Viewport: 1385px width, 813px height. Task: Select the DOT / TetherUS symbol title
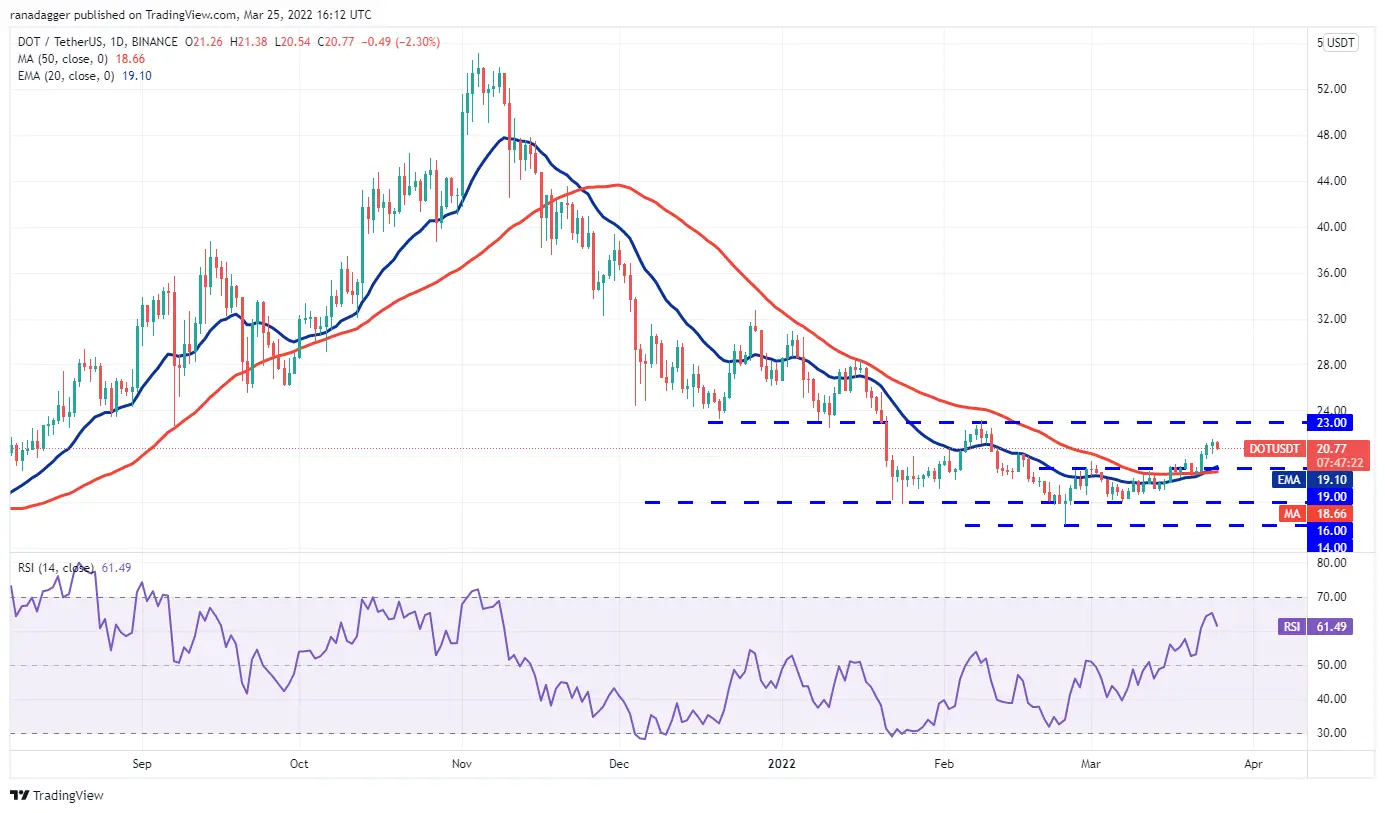[x=62, y=42]
